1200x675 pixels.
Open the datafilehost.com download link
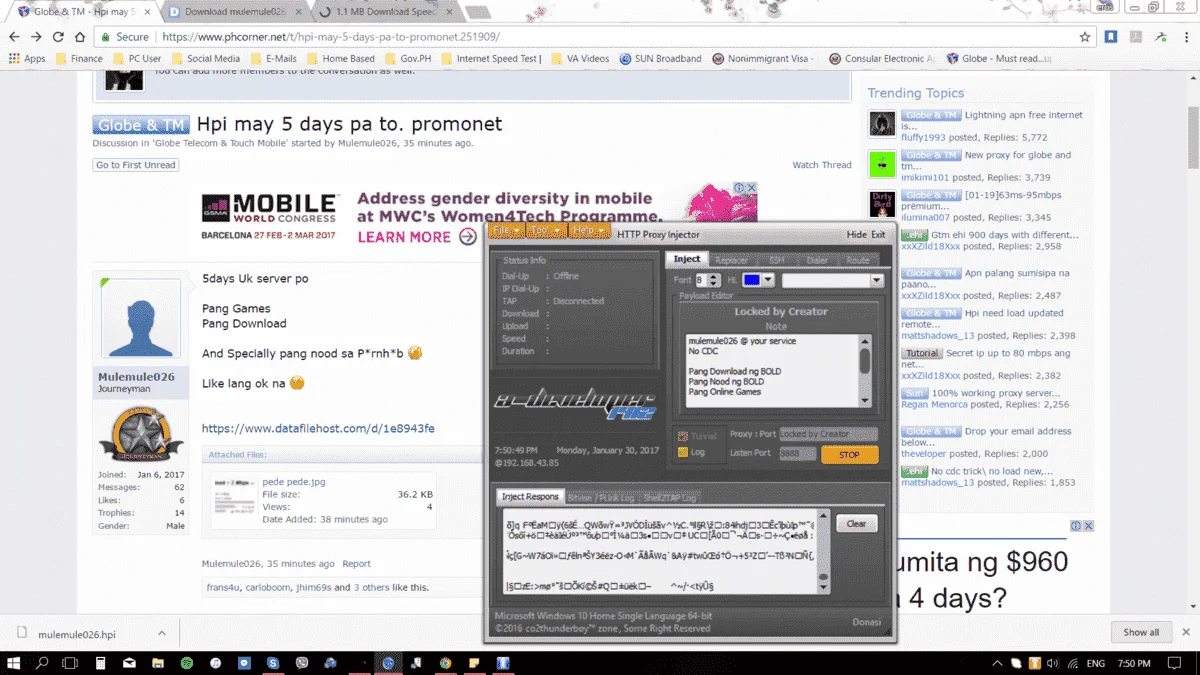tap(318, 428)
